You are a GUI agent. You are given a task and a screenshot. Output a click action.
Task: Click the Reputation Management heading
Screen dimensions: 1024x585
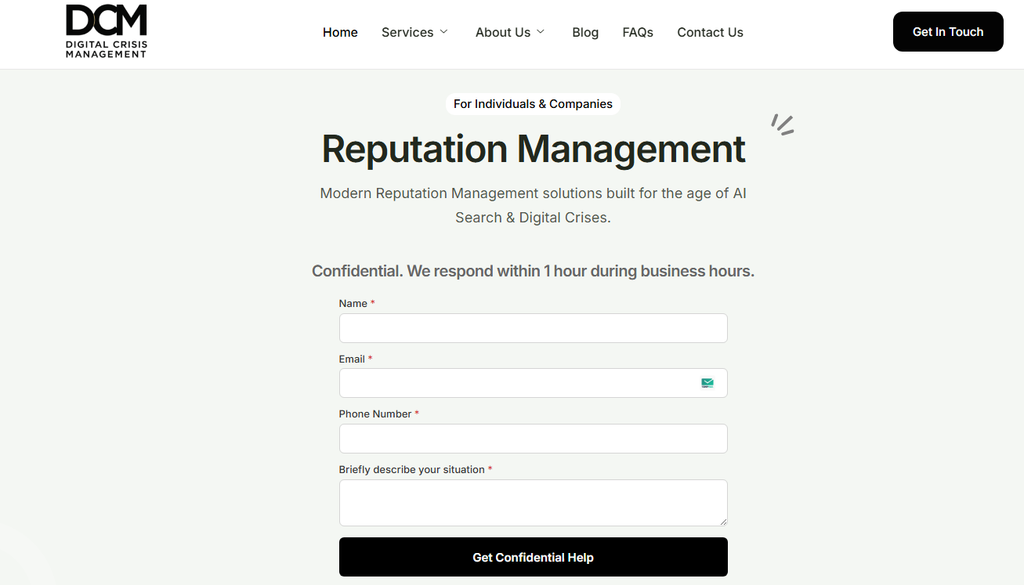coord(533,149)
